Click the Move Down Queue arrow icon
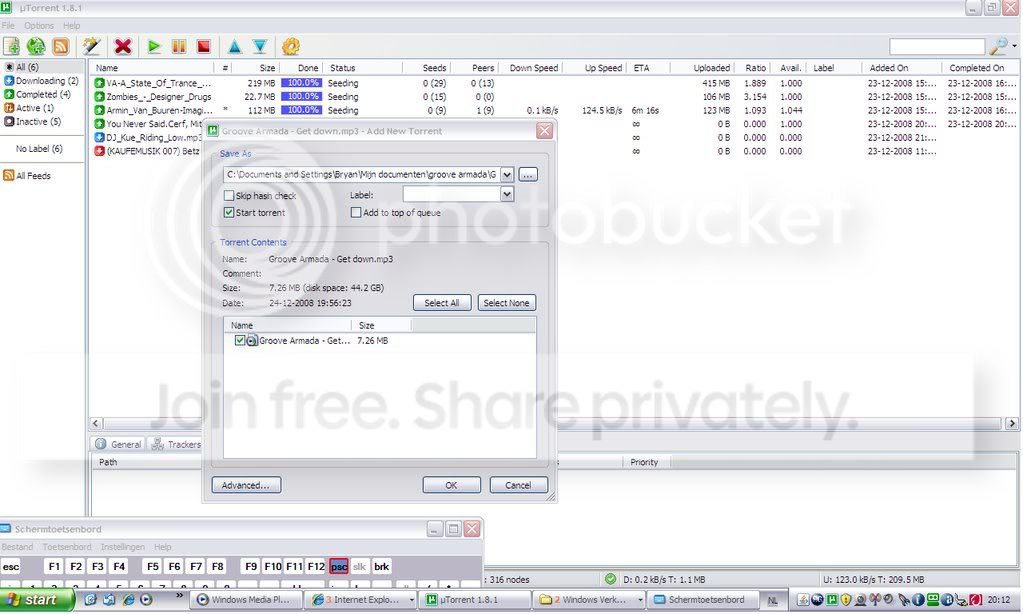 (260, 46)
